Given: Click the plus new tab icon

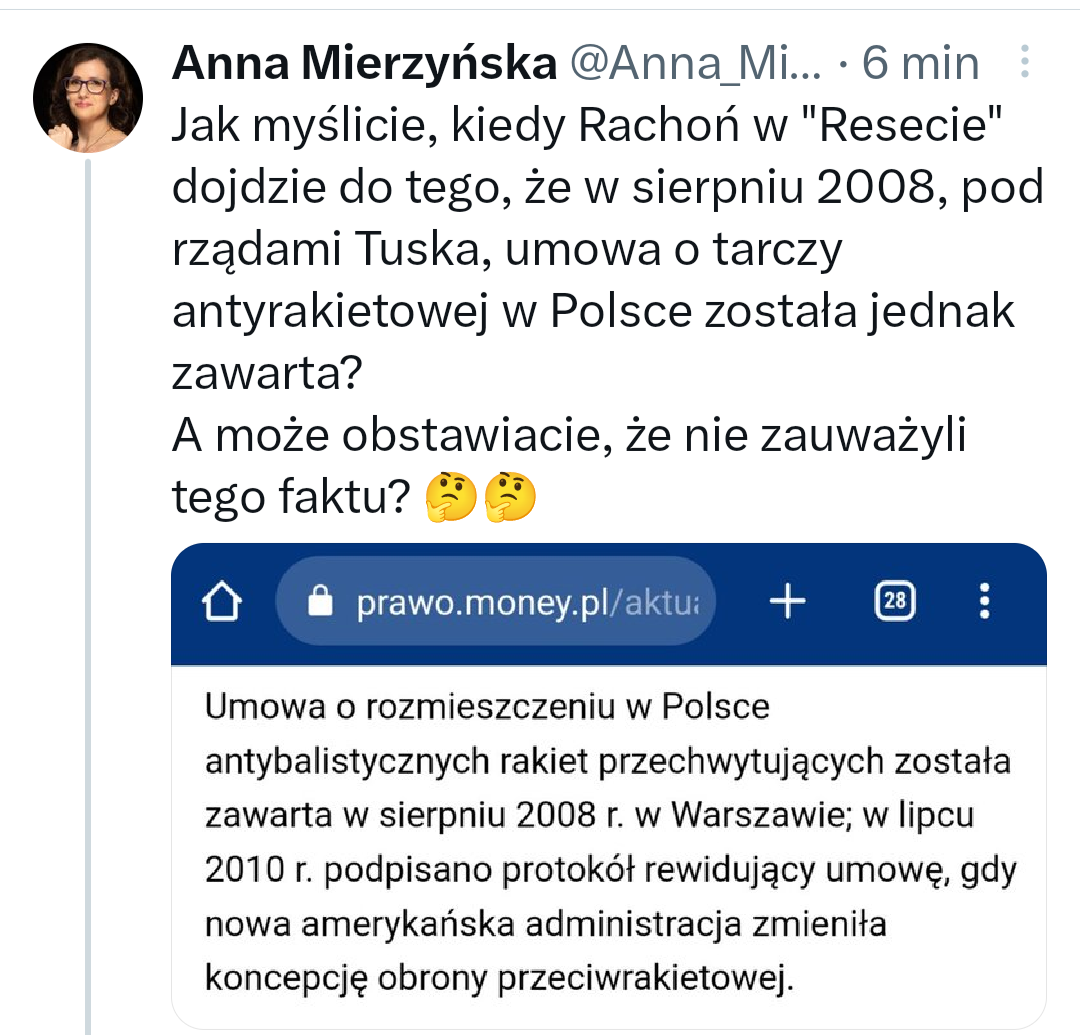Looking at the screenshot, I should coord(788,602).
